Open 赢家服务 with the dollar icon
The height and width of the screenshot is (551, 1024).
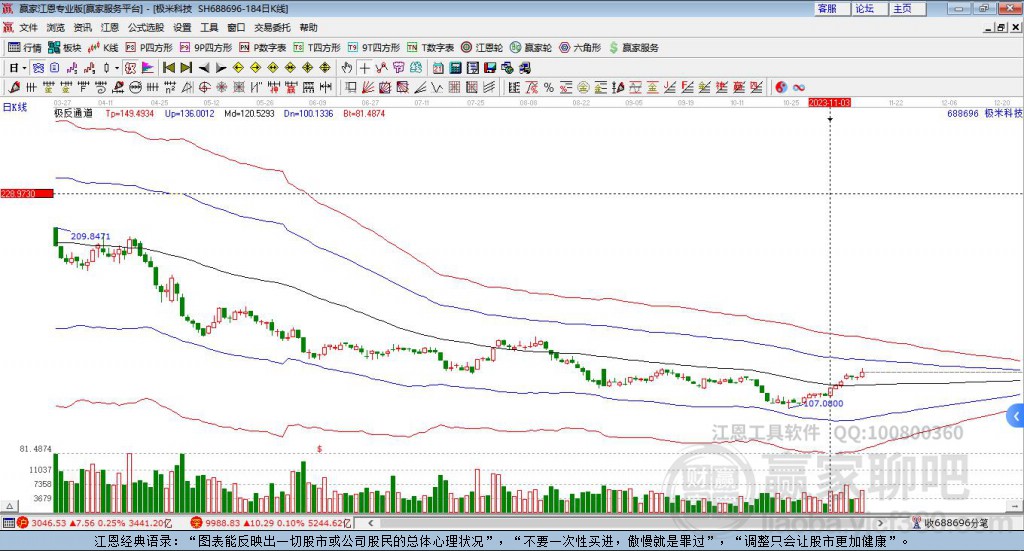coord(633,48)
